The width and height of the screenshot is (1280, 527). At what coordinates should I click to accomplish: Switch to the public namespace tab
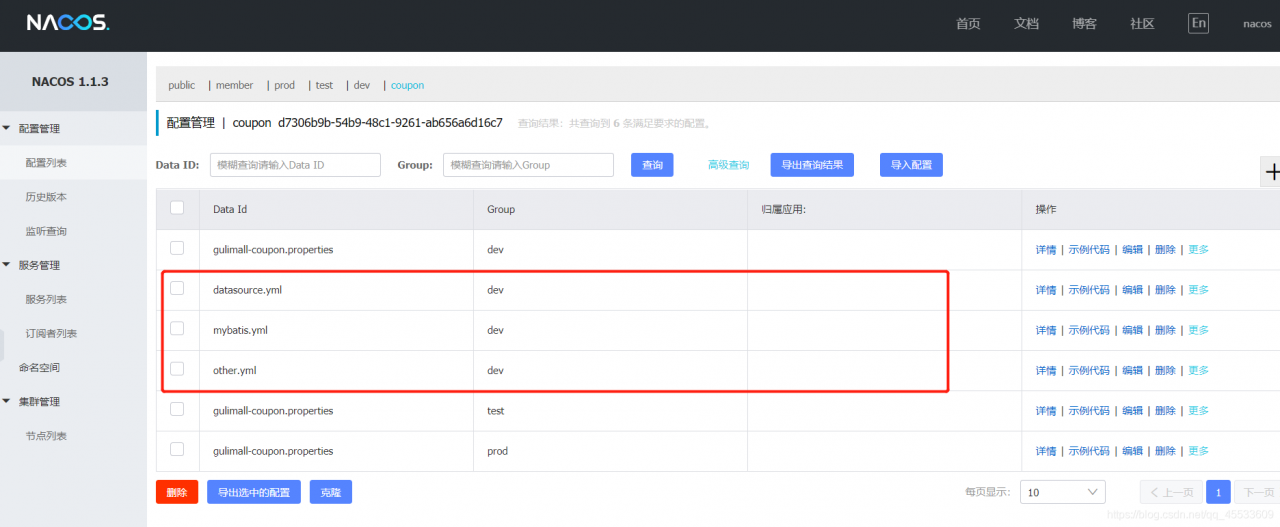[182, 85]
